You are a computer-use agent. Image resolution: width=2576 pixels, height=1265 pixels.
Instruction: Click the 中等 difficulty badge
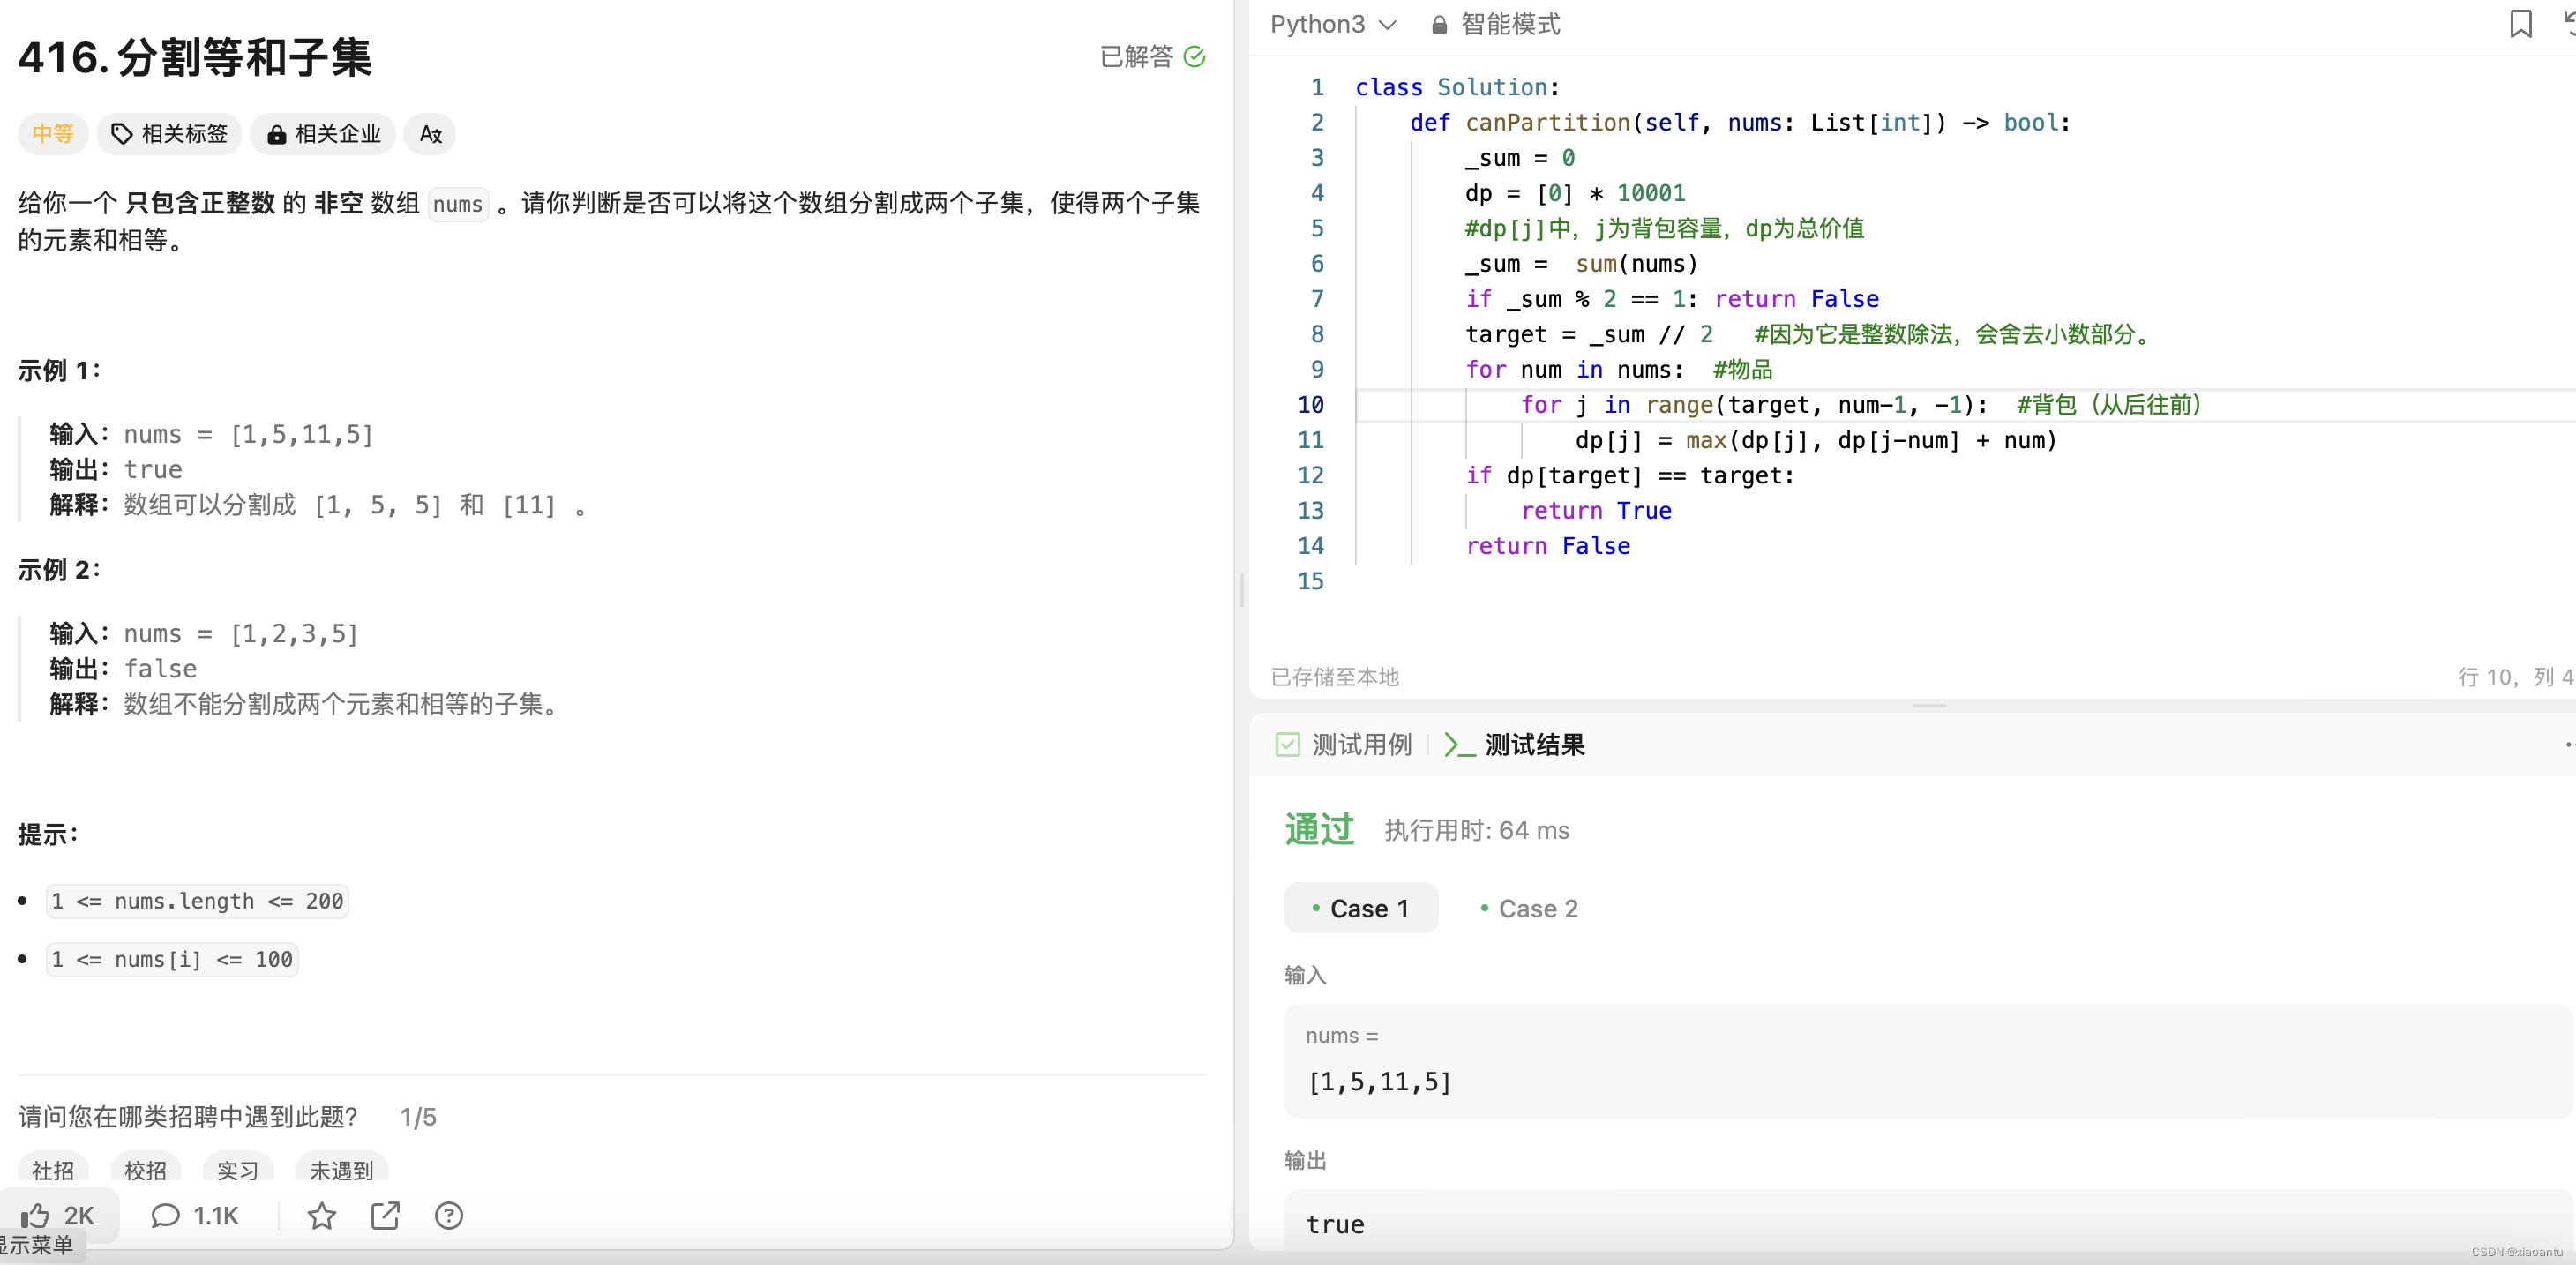[x=53, y=134]
